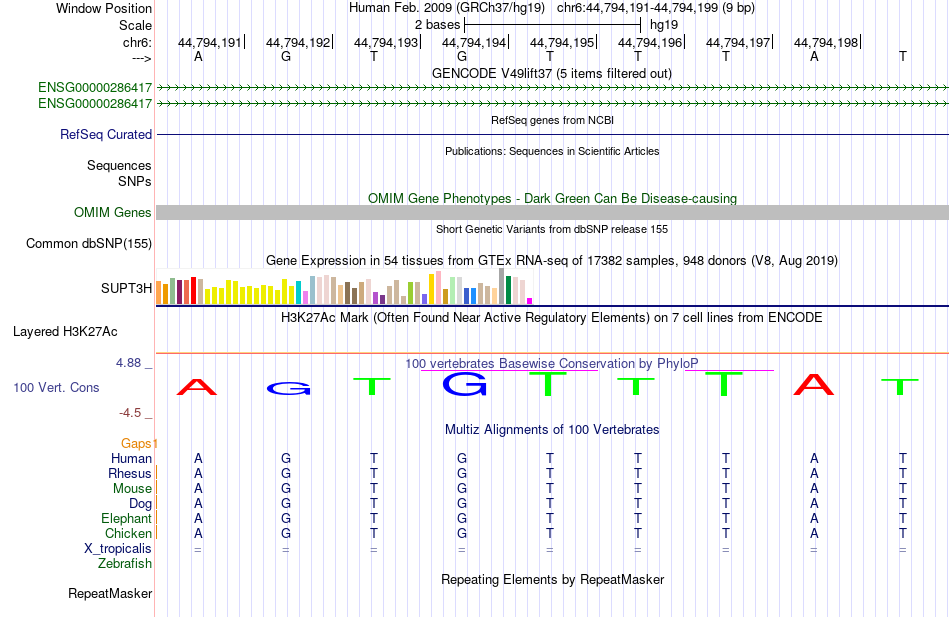Click the Chicken alignment row label
Viewport: 950px width, 617px height.
(x=128, y=533)
